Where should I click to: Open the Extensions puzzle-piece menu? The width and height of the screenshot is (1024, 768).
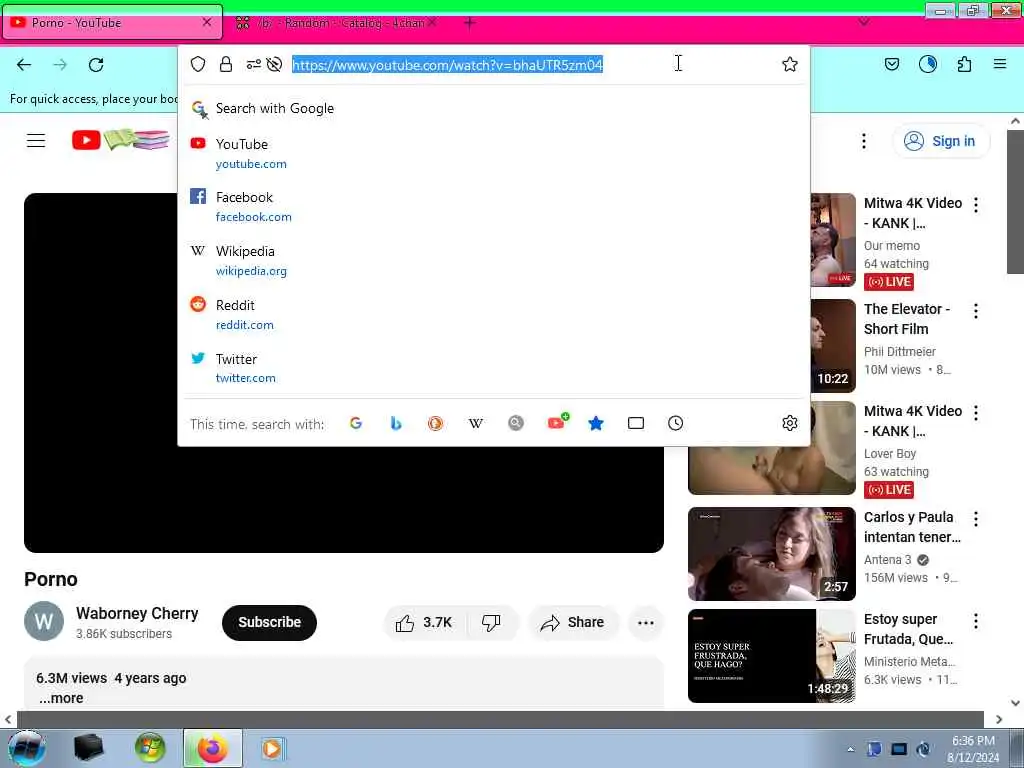coord(965,64)
